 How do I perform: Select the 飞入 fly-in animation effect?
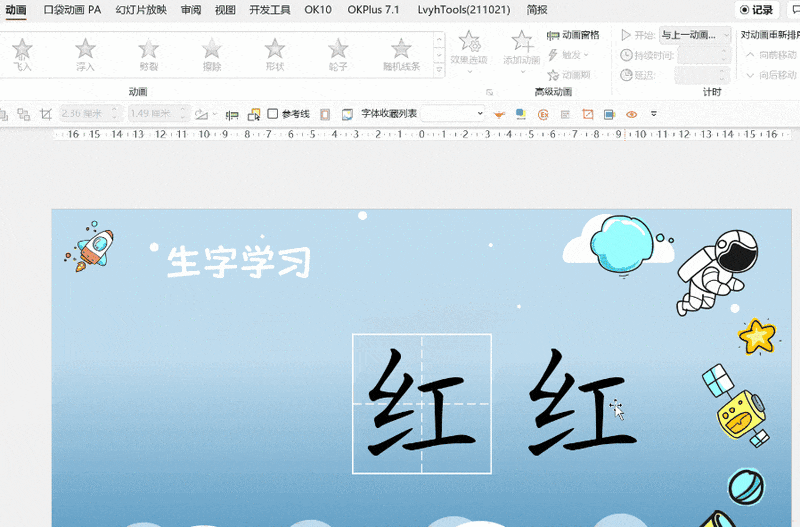23,52
